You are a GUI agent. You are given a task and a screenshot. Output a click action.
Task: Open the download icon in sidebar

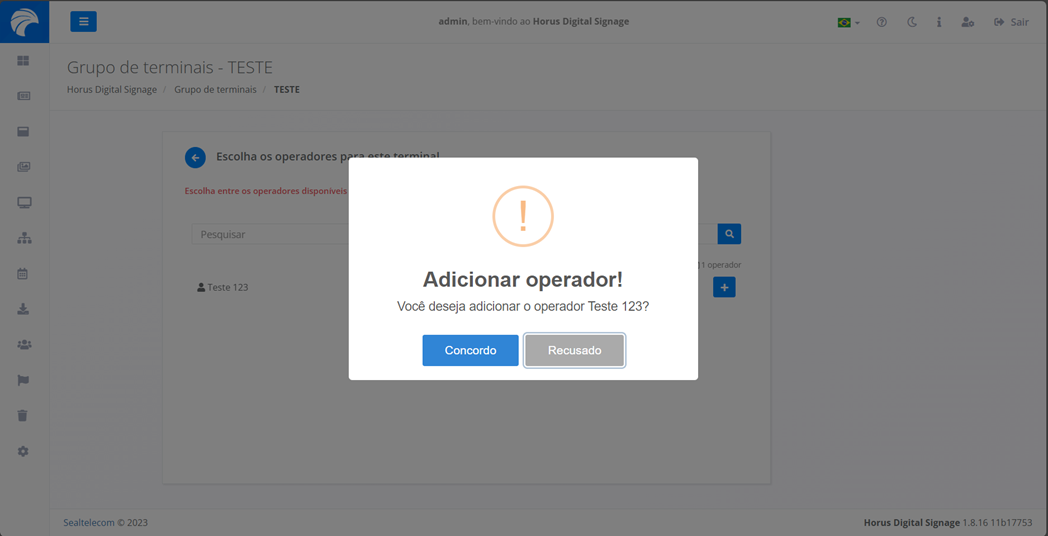click(23, 309)
